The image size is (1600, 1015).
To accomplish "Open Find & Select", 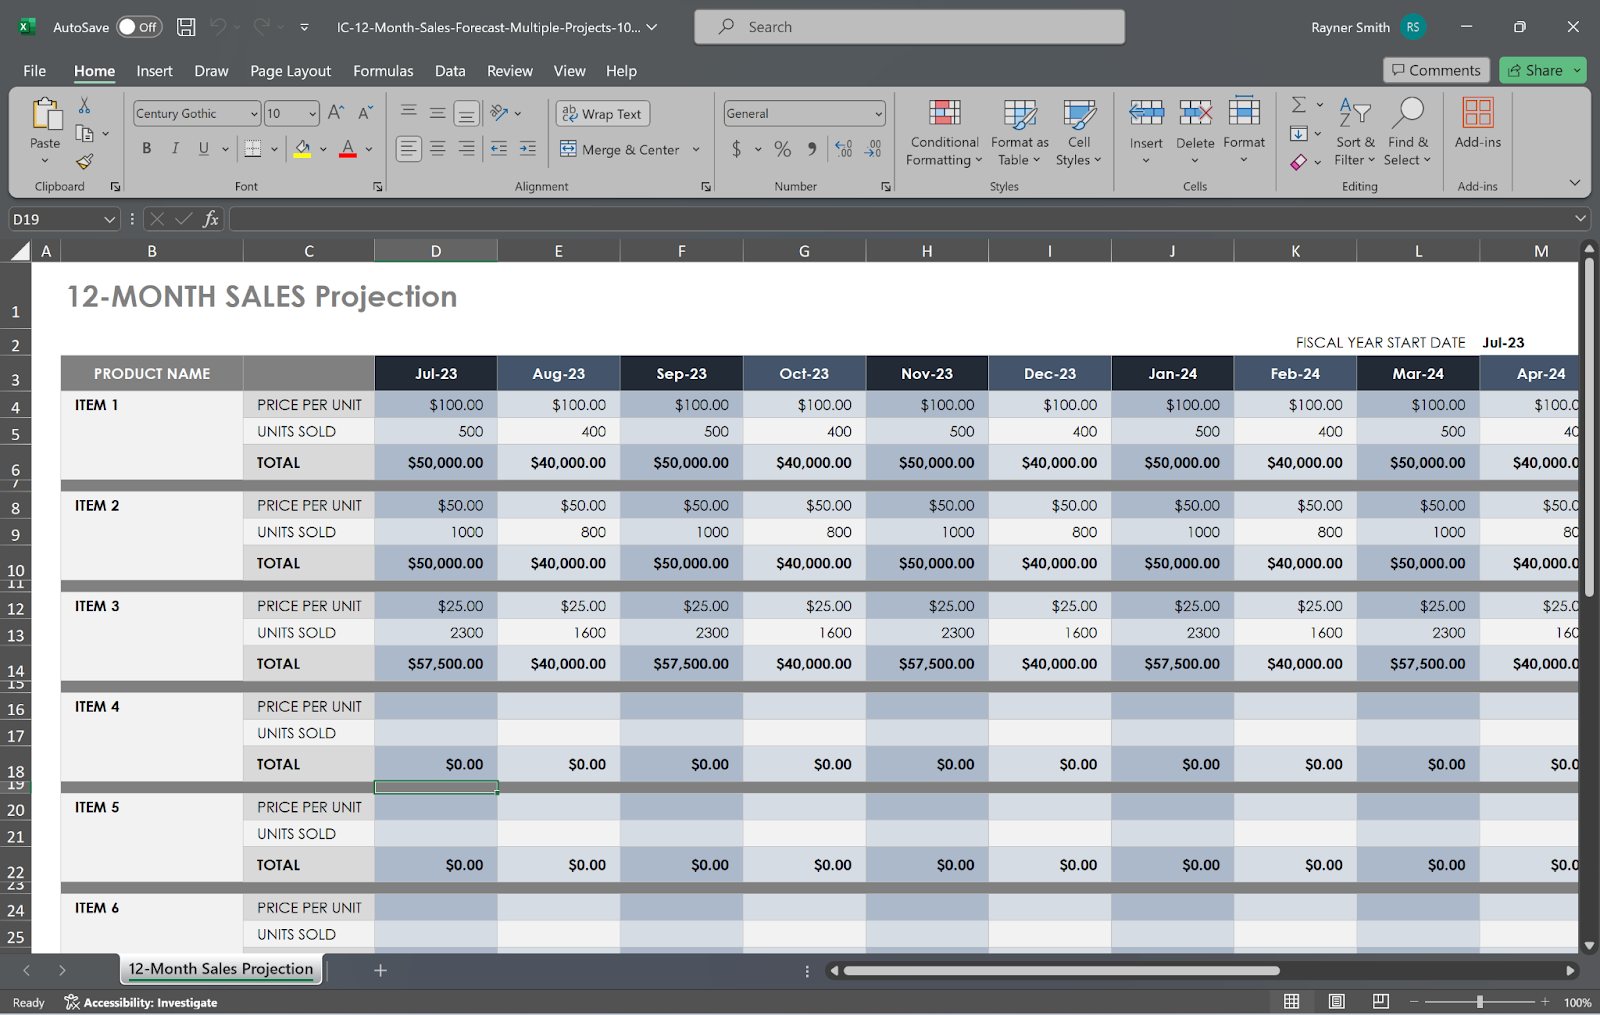I will 1408,132.
